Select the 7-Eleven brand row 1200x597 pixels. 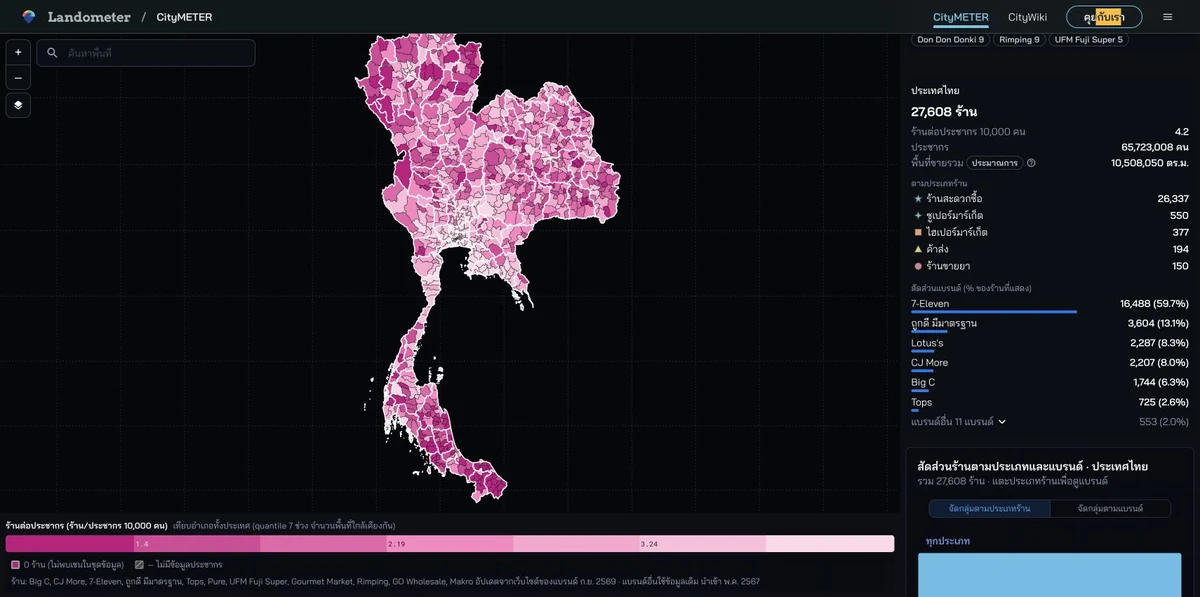click(x=1050, y=305)
